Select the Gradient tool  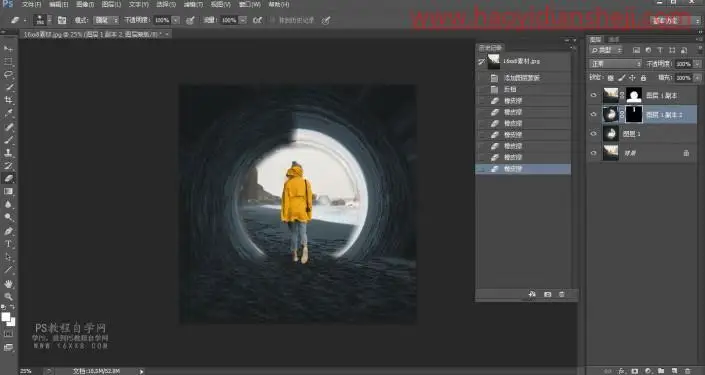point(8,192)
